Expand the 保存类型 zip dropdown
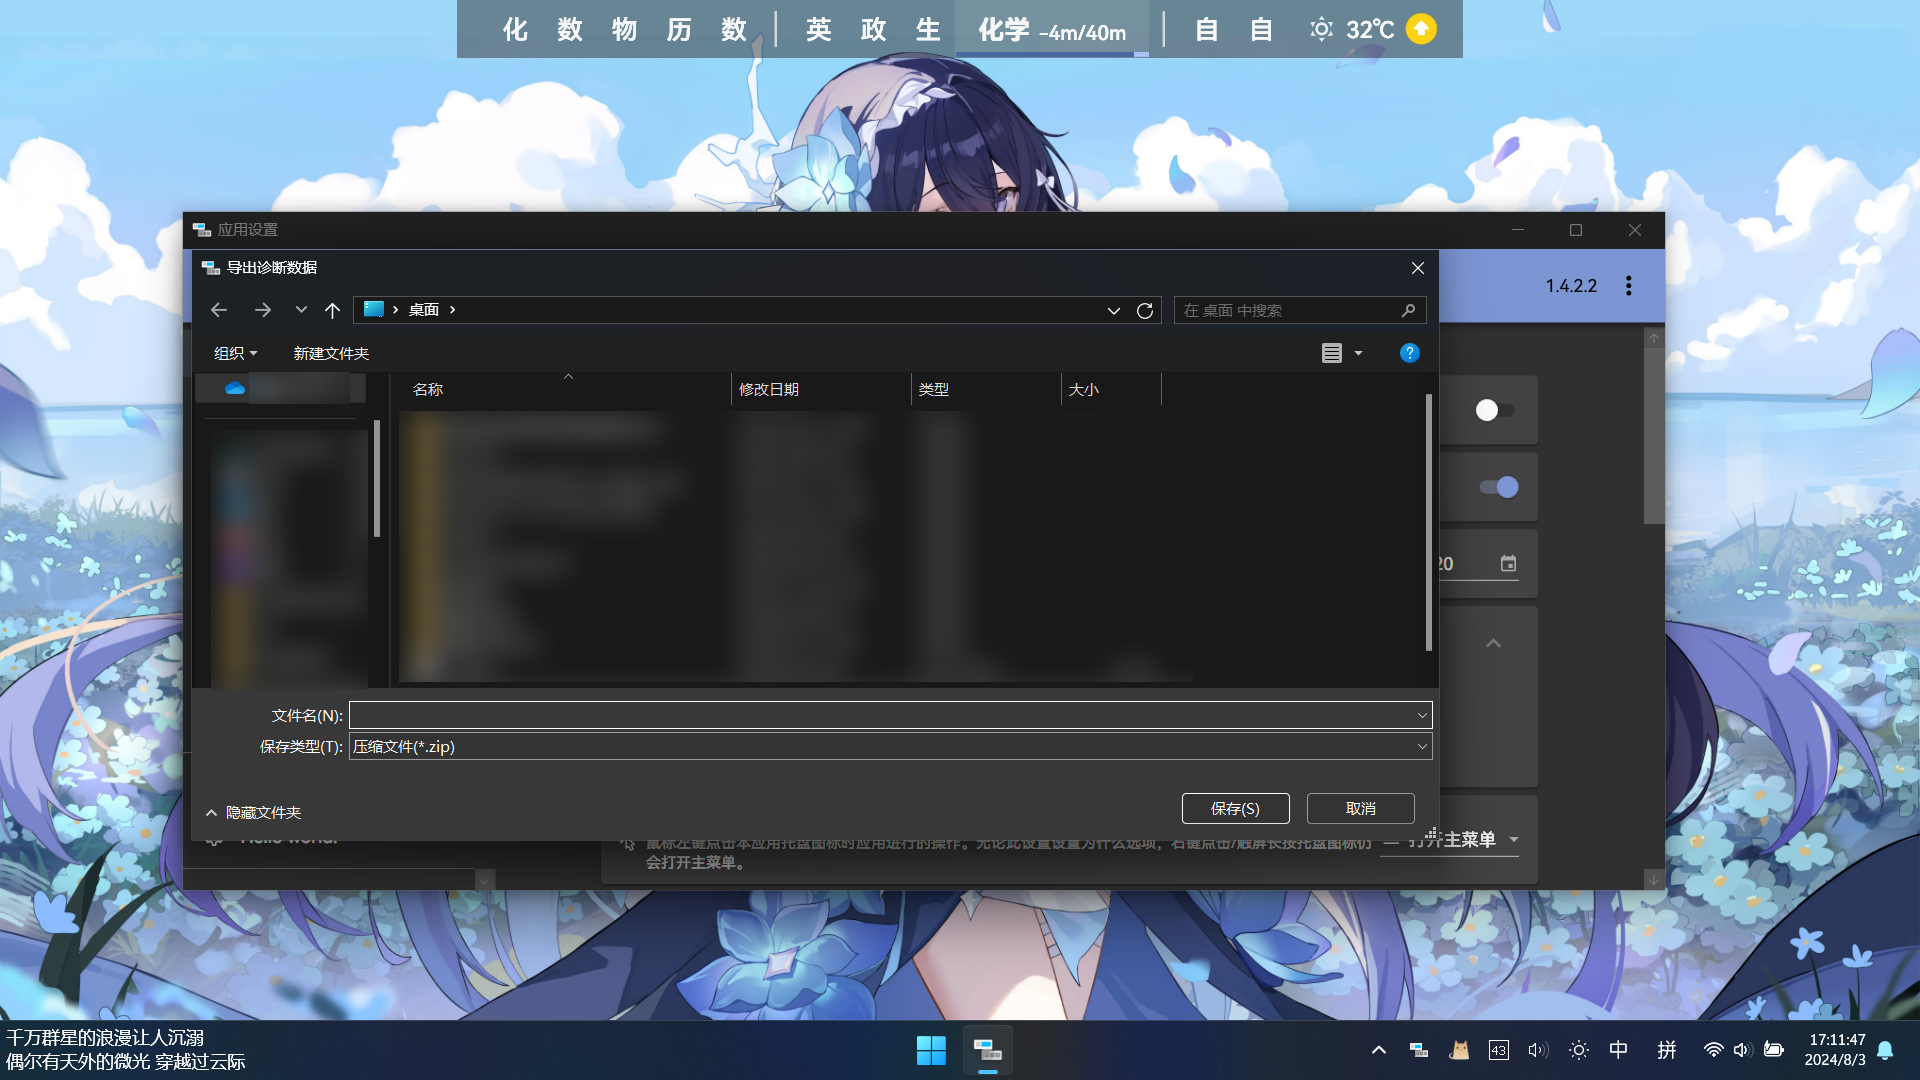 coord(1421,747)
